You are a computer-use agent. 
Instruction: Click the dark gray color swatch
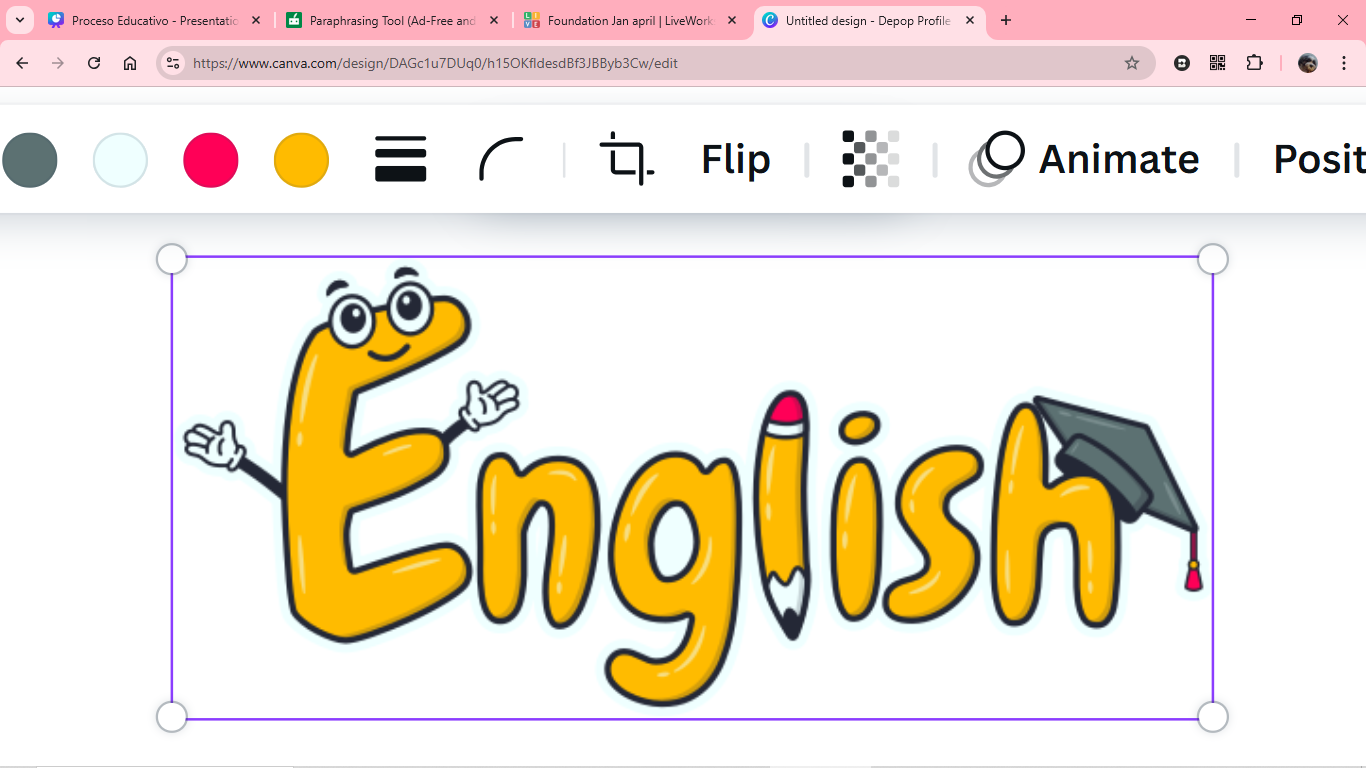30,160
